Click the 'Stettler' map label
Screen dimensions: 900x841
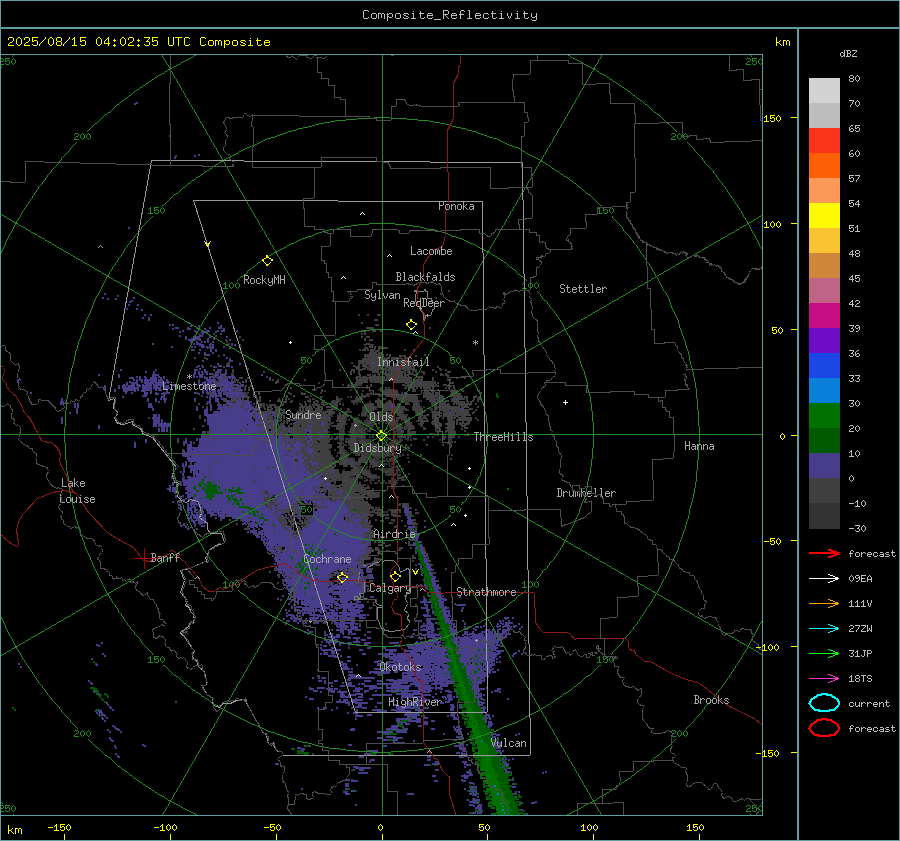[583, 289]
